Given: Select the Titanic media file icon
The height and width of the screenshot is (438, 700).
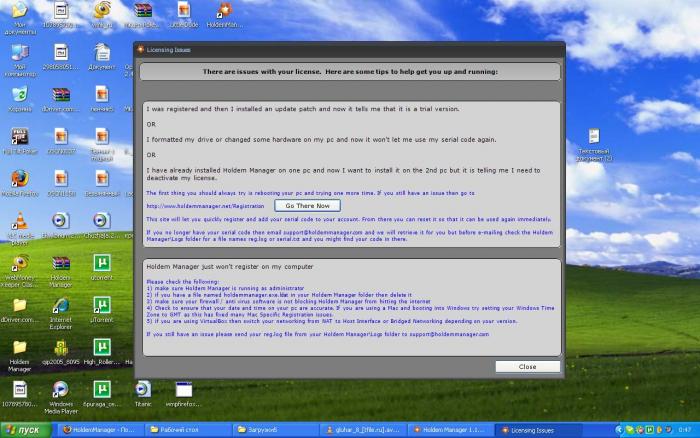Looking at the screenshot, I should tap(143, 394).
